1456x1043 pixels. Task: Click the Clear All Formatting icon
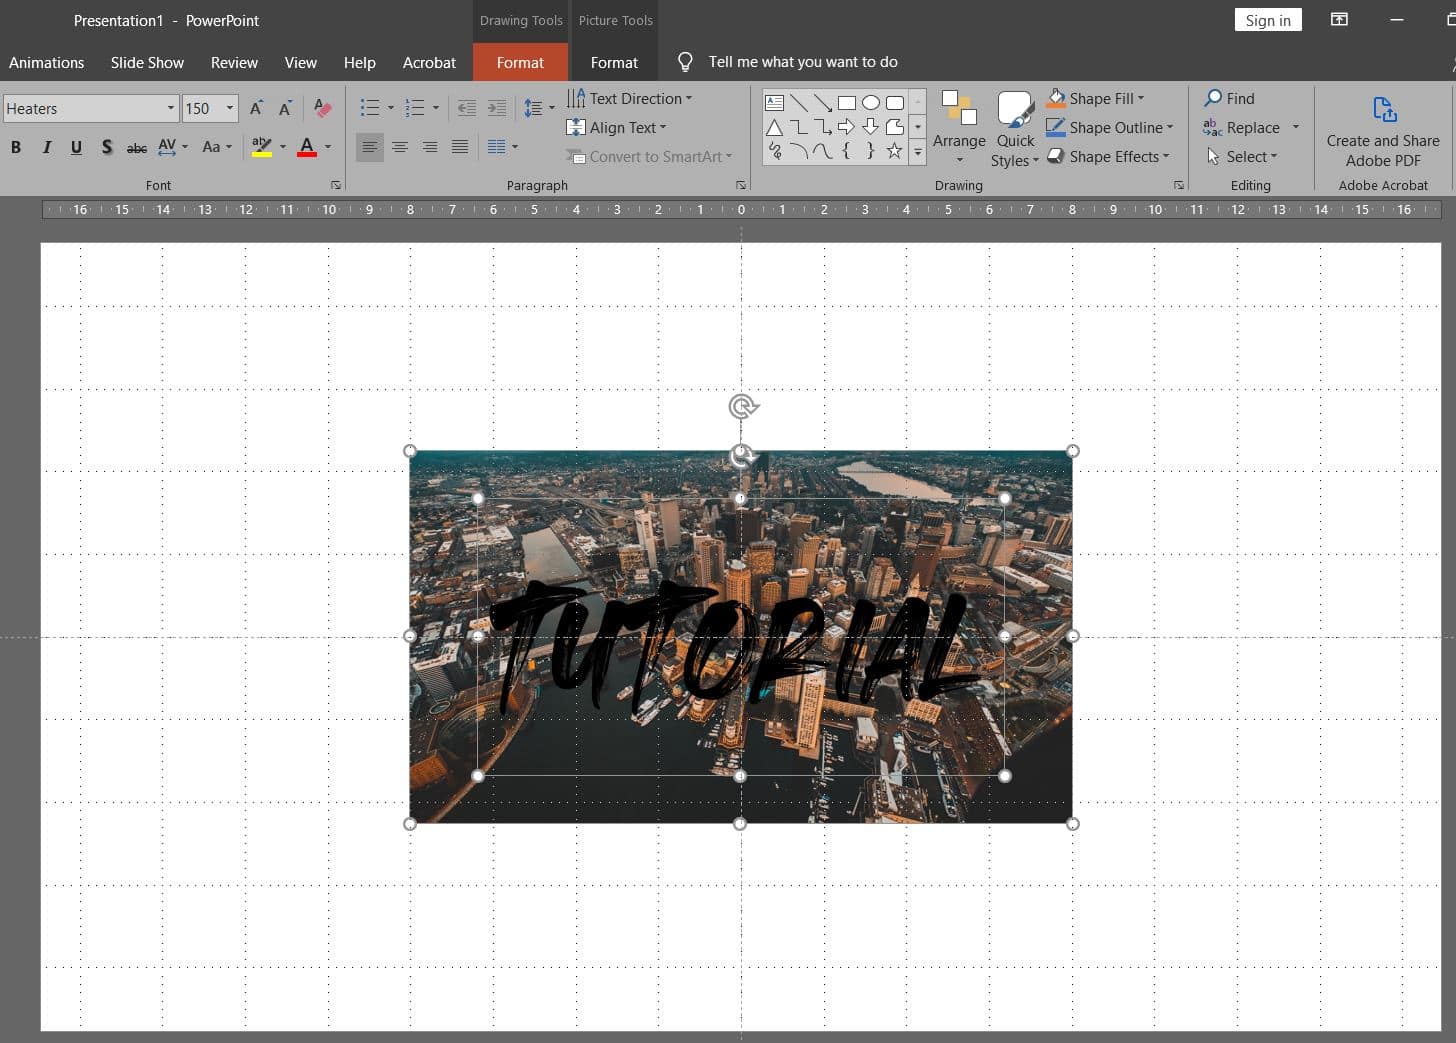[322, 108]
